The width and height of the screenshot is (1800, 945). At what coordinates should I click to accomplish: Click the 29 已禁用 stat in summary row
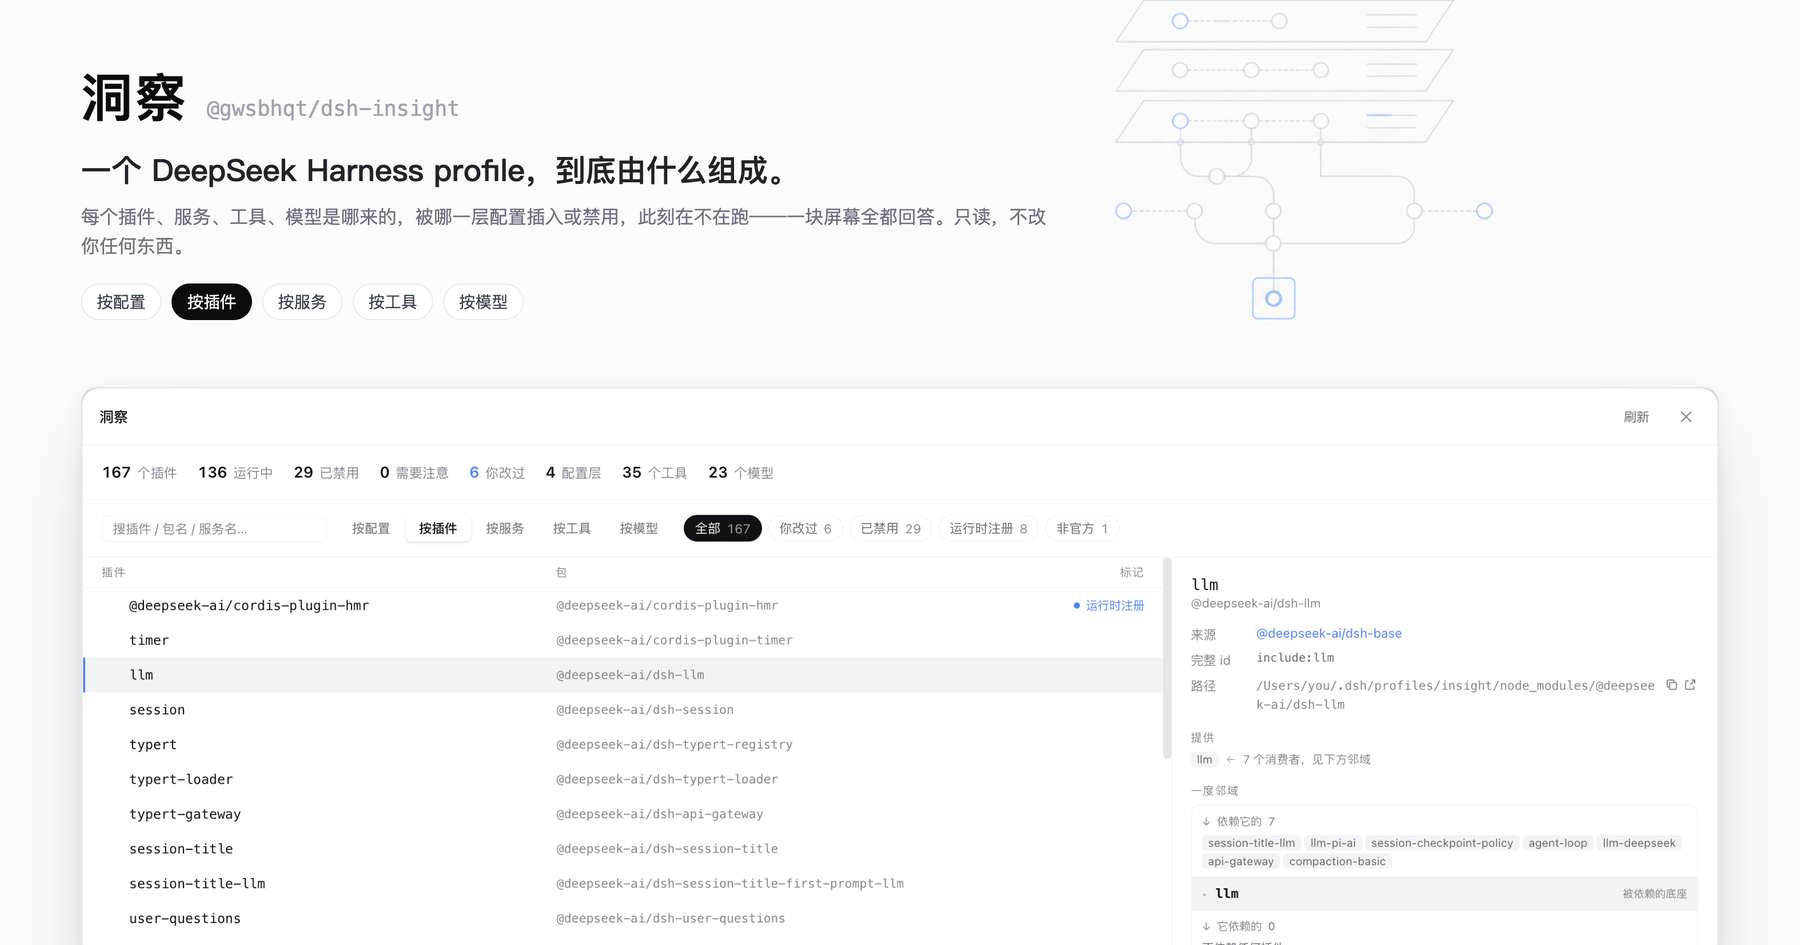326,473
